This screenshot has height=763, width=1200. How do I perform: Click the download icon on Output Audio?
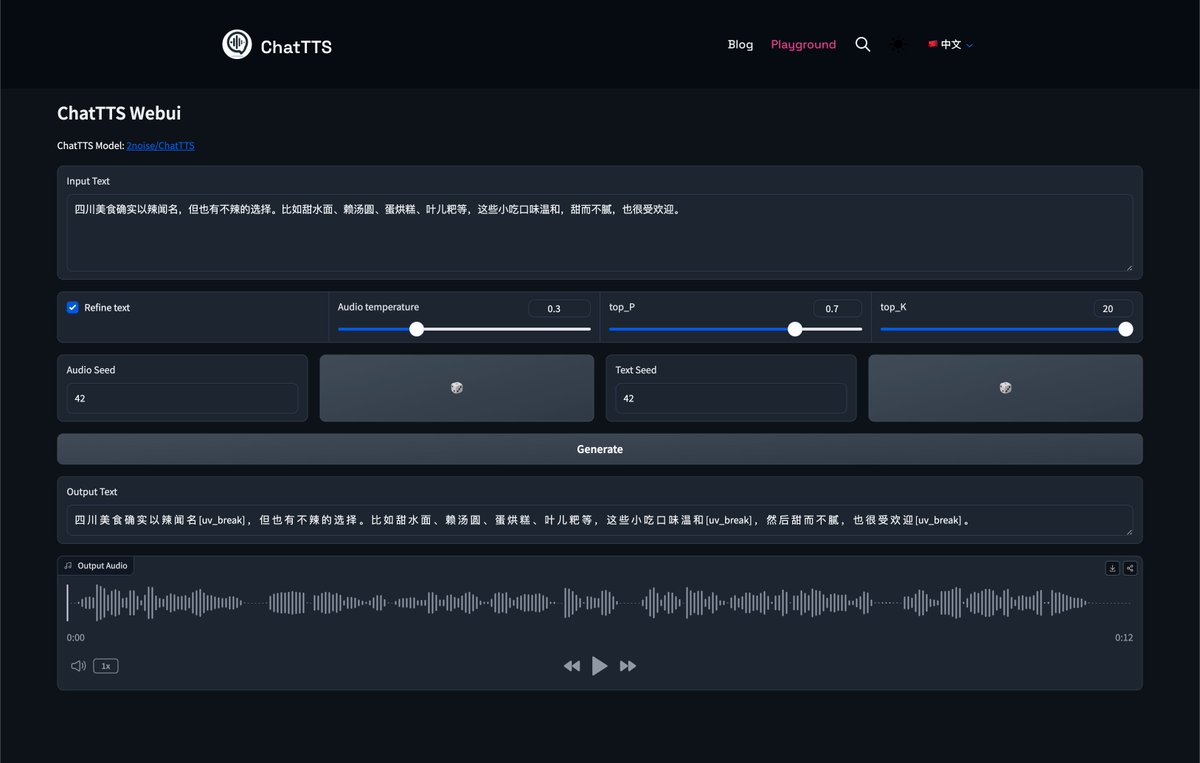tap(1111, 567)
